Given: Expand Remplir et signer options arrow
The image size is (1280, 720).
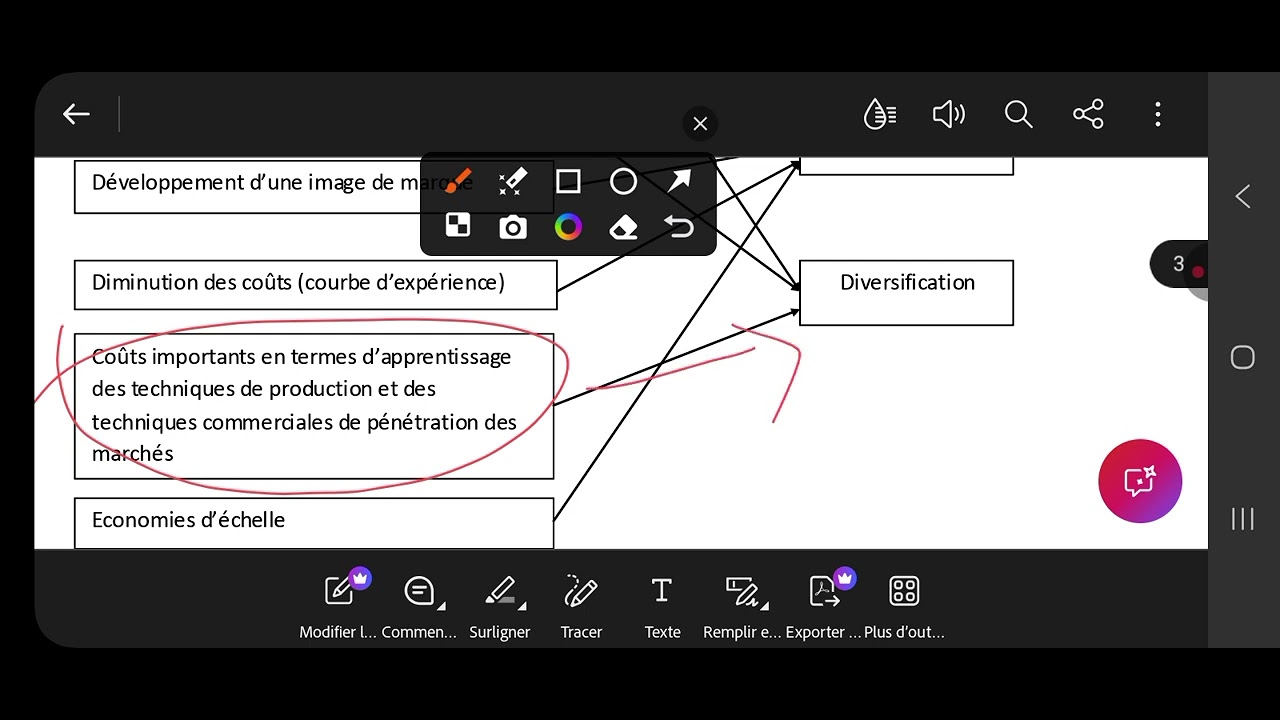Looking at the screenshot, I should click(765, 605).
